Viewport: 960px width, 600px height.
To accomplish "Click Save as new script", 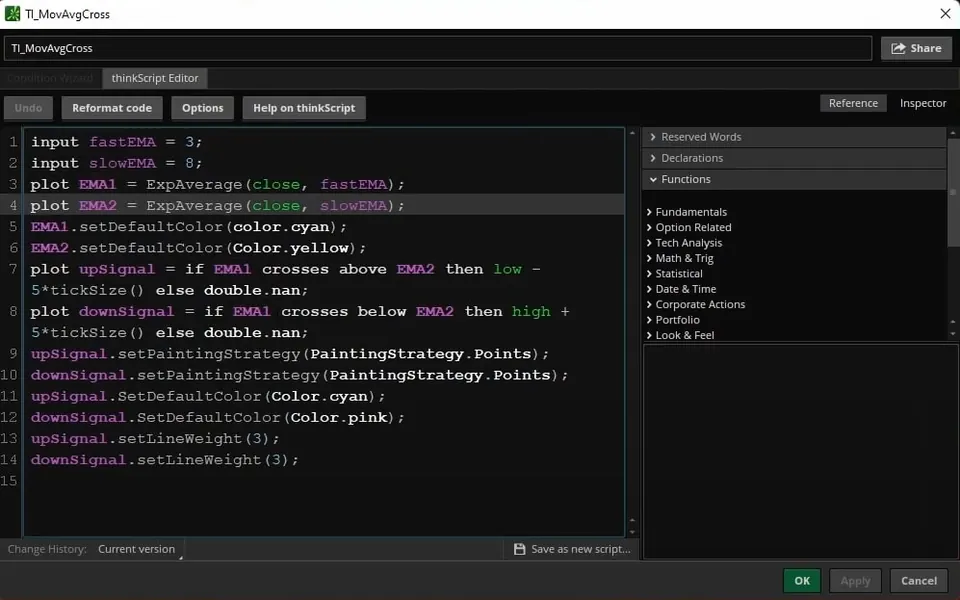I will click(572, 549).
